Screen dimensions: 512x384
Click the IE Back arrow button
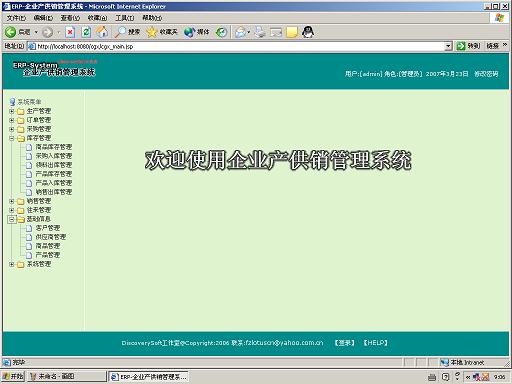pyautogui.click(x=10, y=32)
